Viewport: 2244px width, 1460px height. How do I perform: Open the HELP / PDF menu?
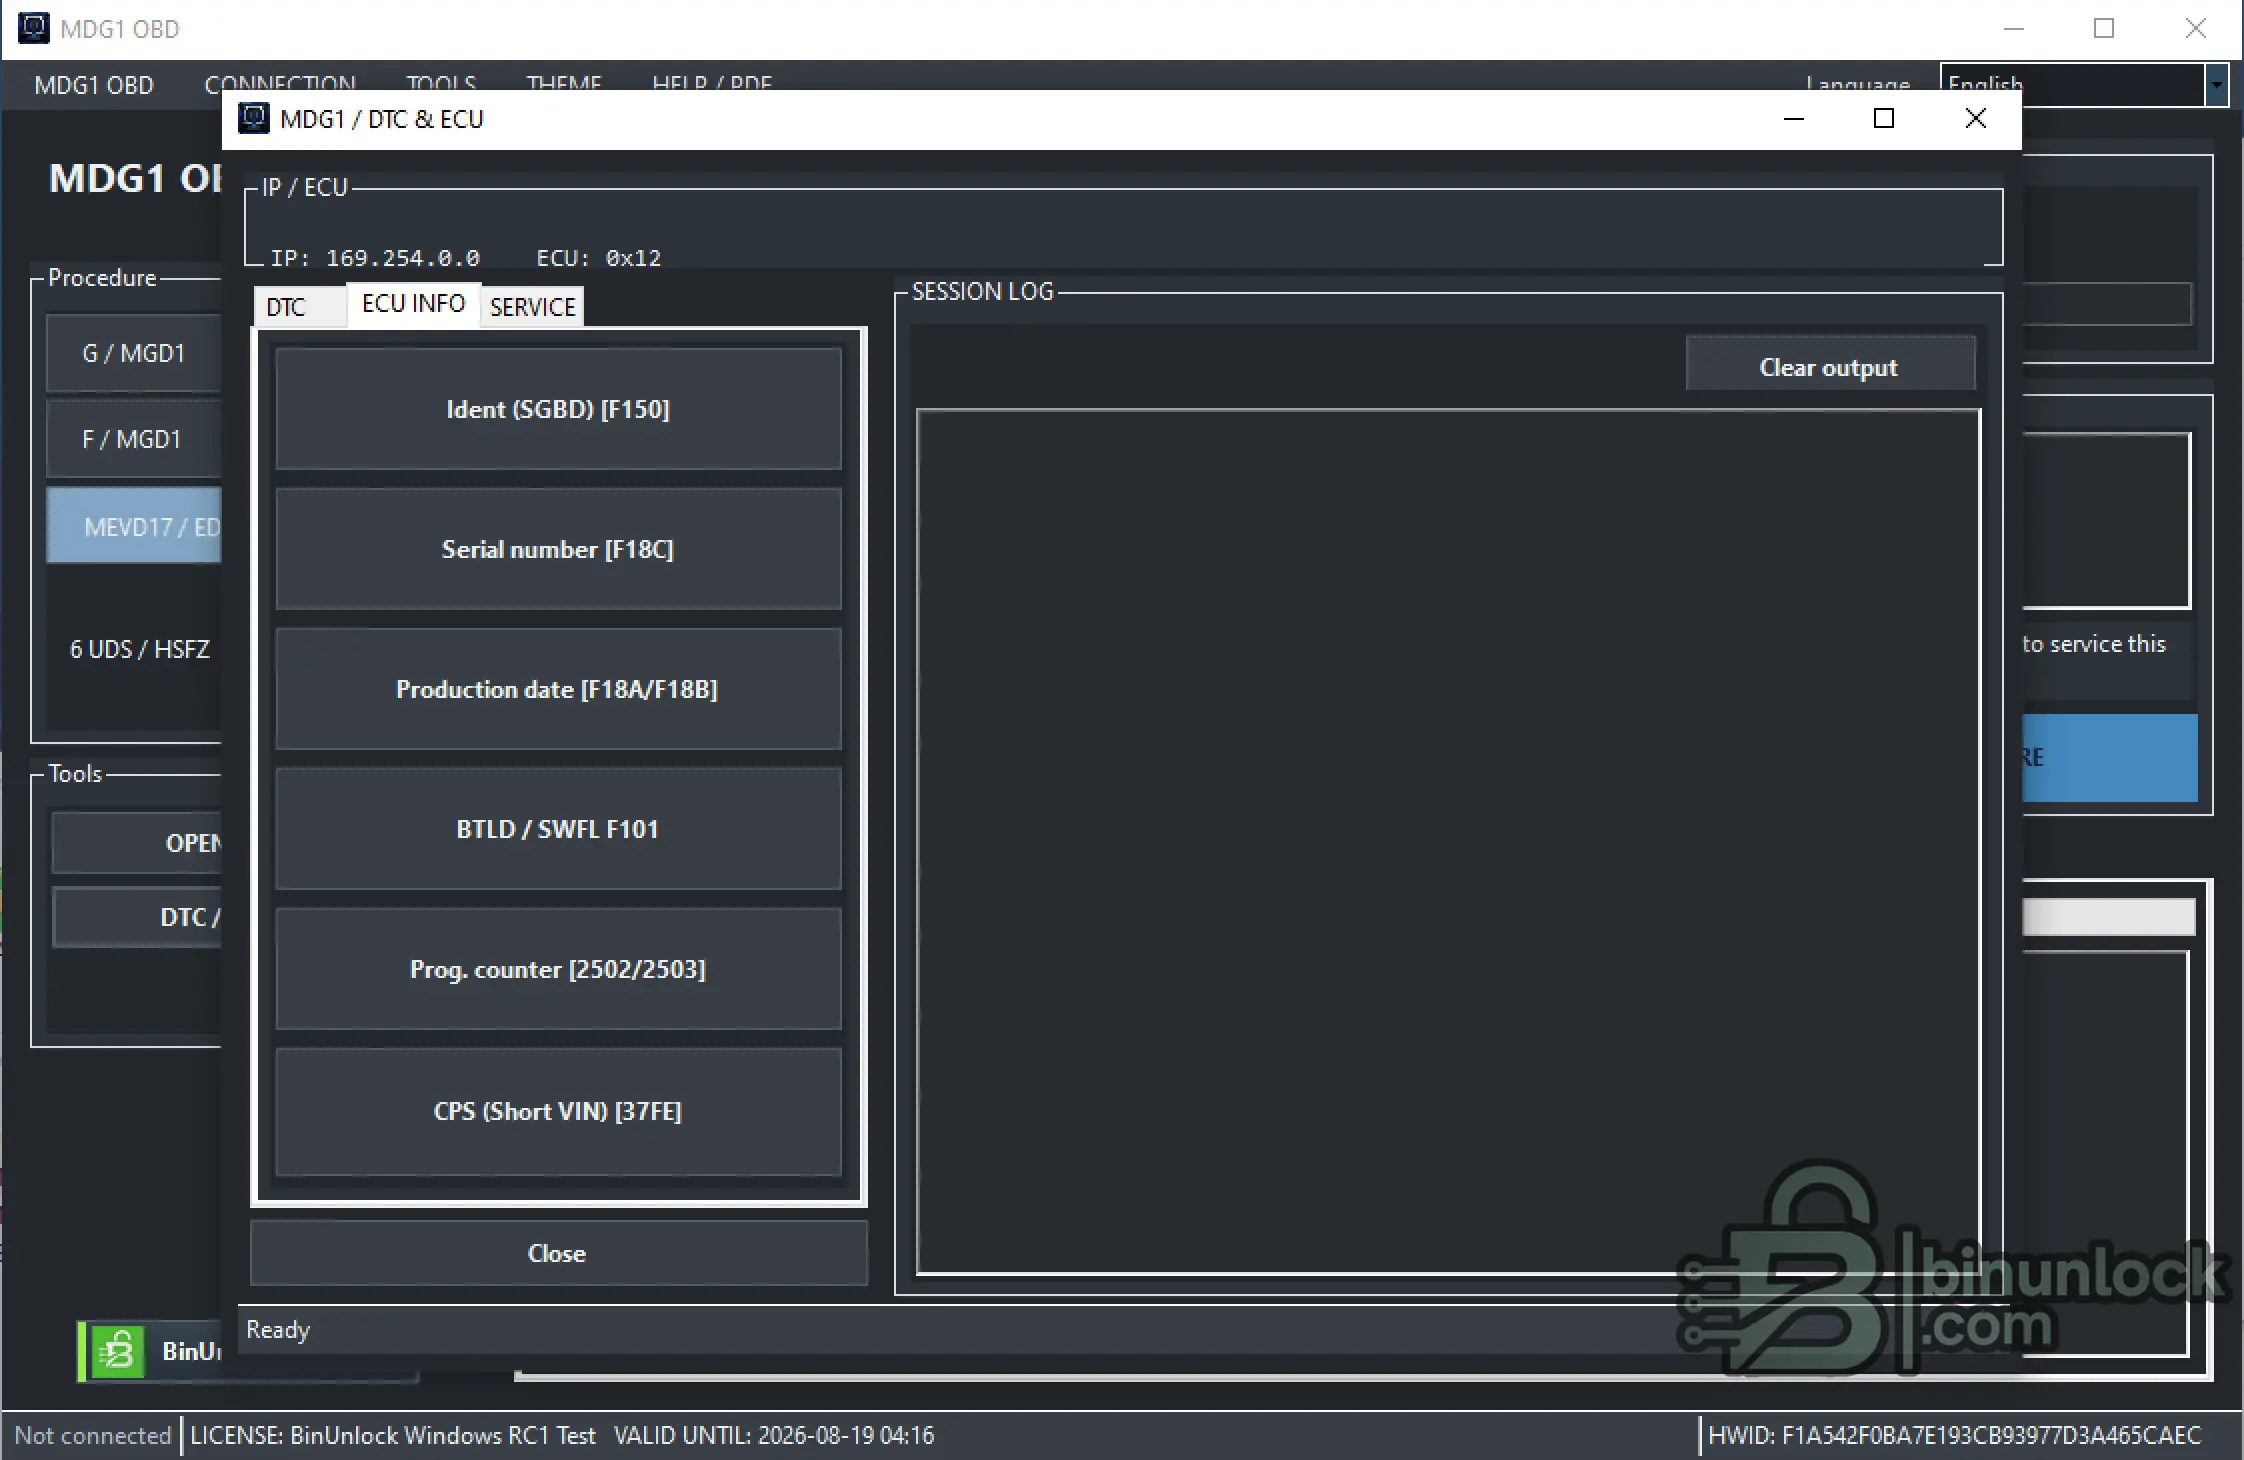712,84
